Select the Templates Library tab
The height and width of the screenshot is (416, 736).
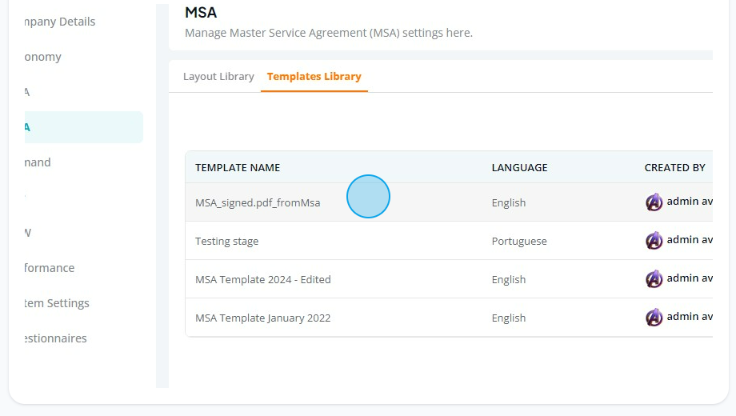(314, 77)
